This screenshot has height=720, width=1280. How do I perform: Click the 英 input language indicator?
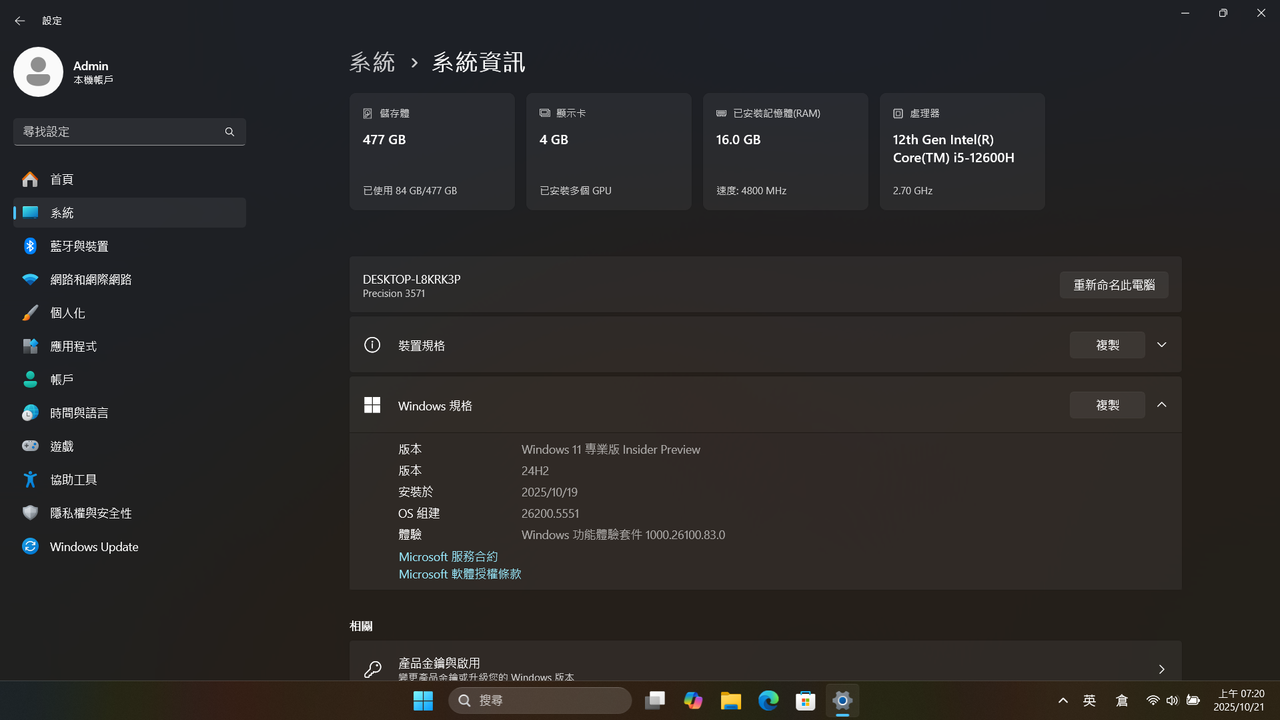(x=1090, y=701)
